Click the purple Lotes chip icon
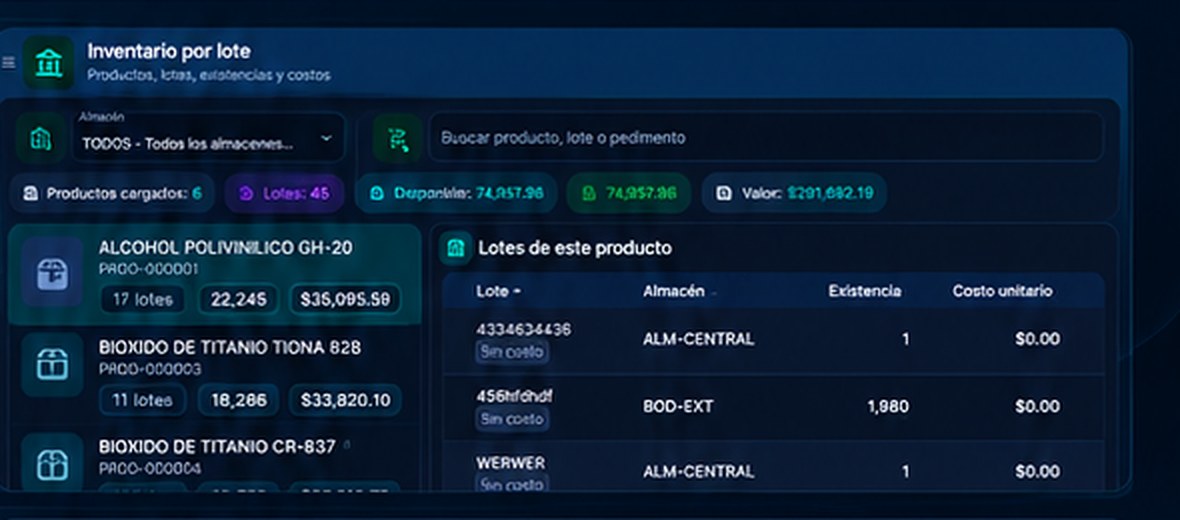The height and width of the screenshot is (520, 1180). 246,194
